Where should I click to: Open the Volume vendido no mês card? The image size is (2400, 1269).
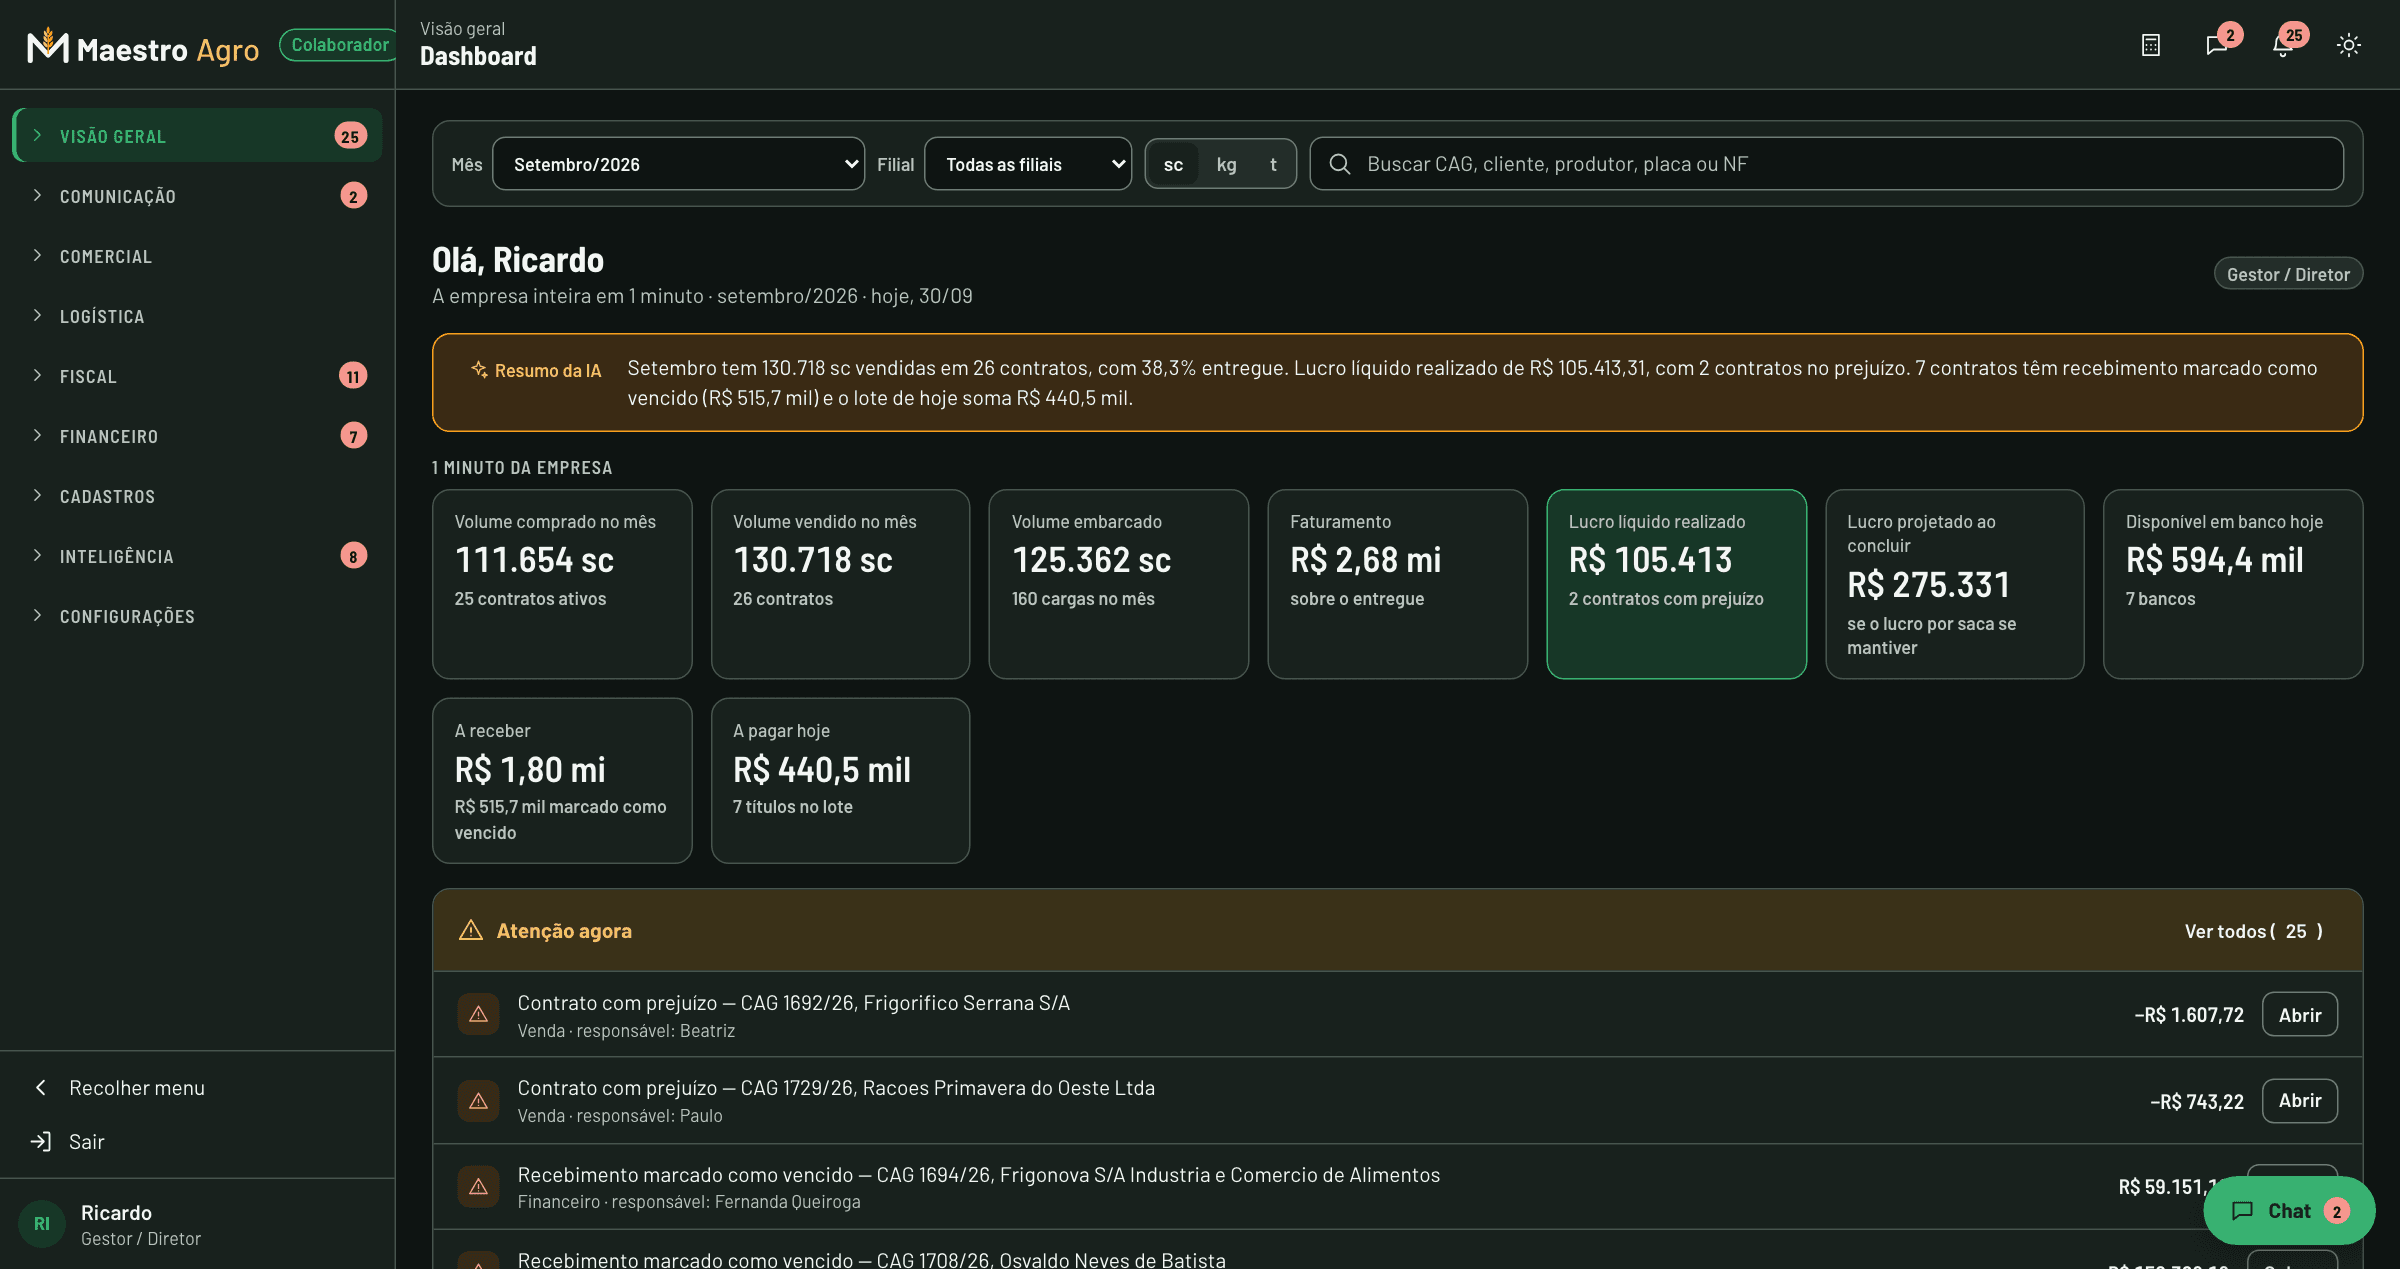pyautogui.click(x=840, y=584)
